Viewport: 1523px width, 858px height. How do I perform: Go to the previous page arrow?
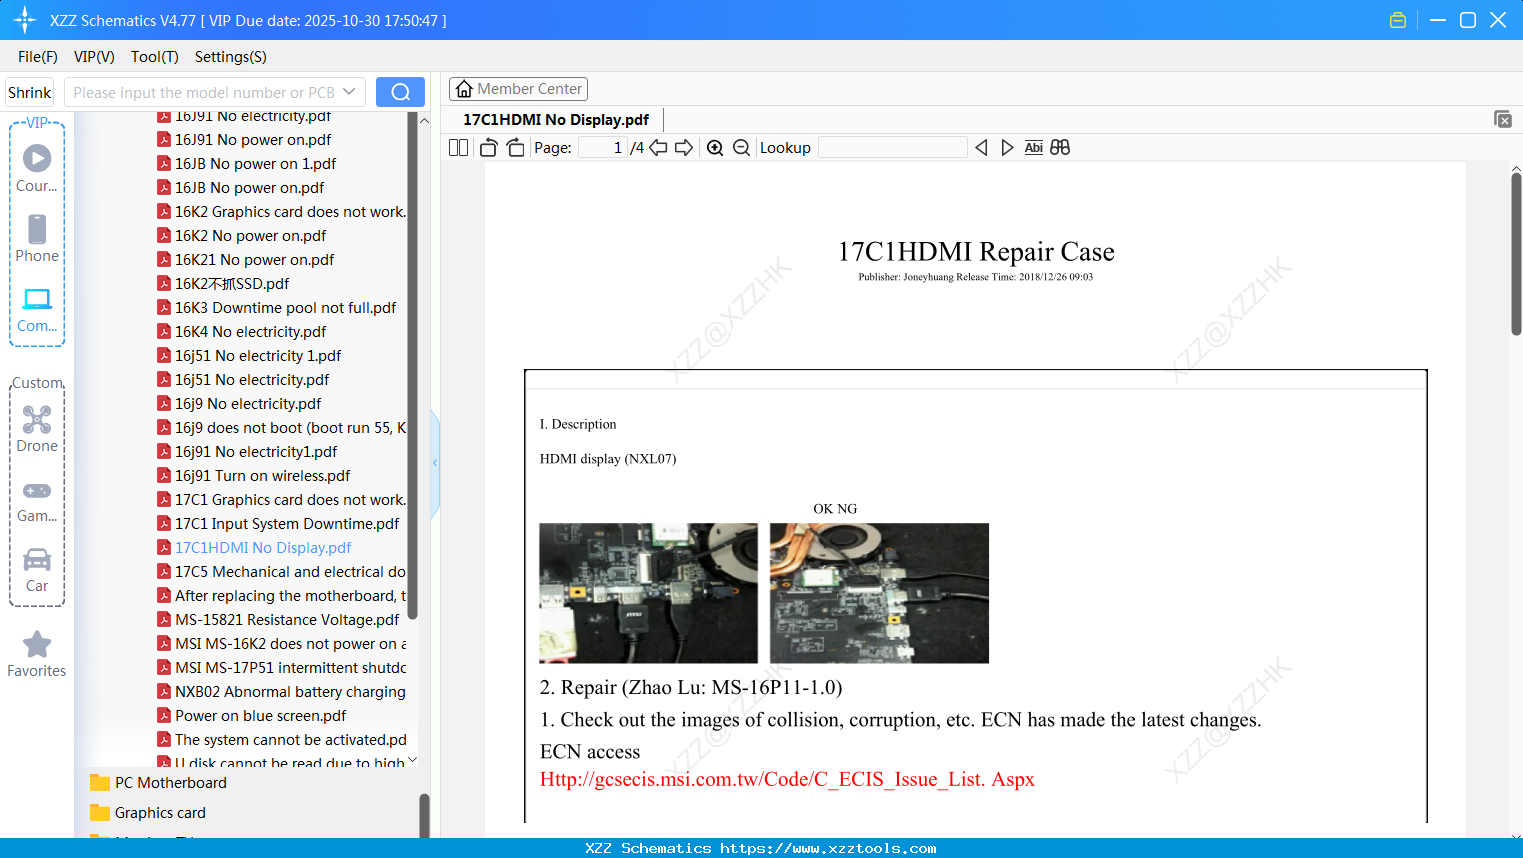tap(658, 148)
